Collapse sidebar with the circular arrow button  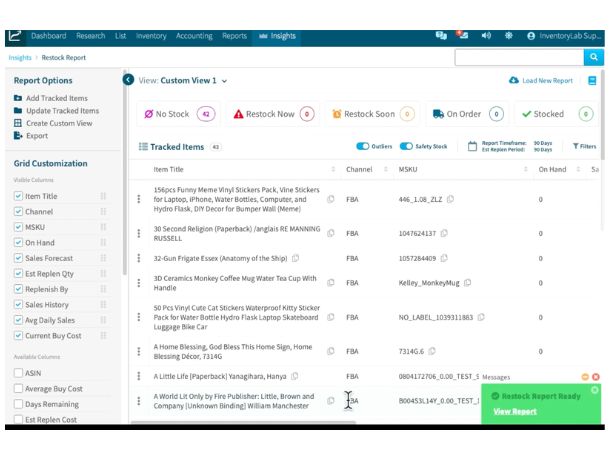tap(128, 80)
